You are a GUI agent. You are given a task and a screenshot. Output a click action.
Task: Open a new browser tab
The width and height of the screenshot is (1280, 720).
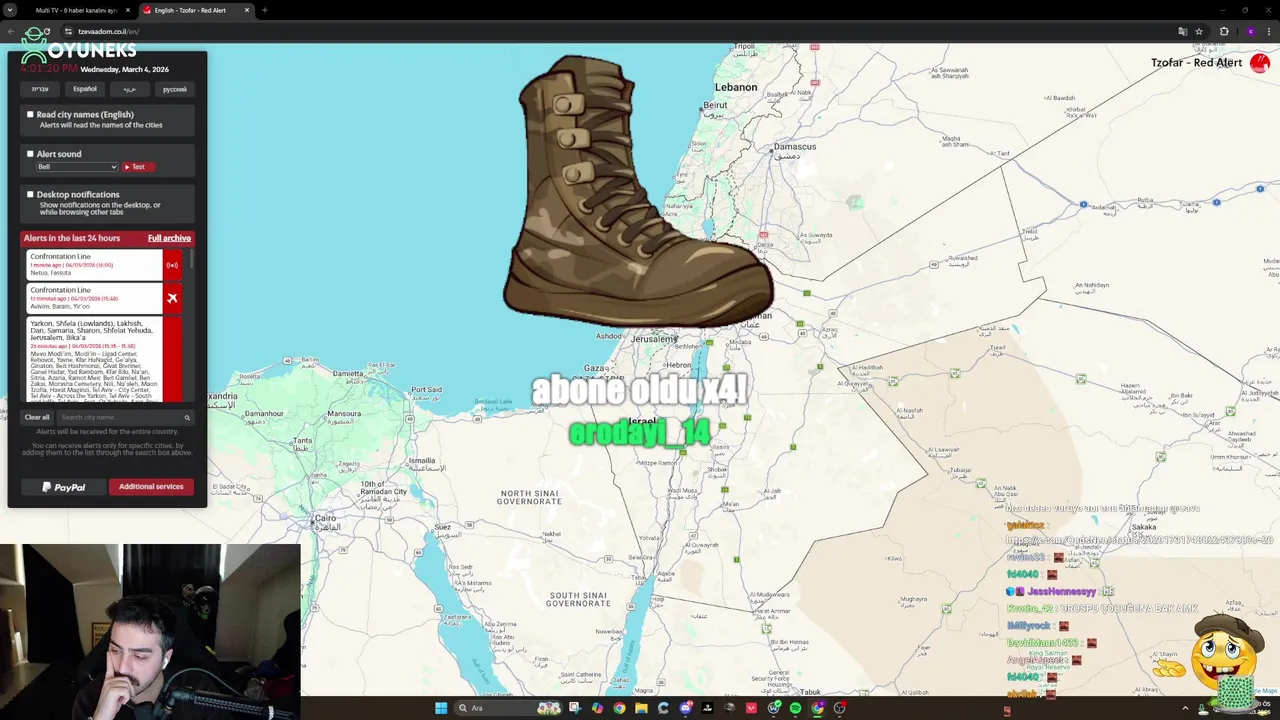point(264,10)
